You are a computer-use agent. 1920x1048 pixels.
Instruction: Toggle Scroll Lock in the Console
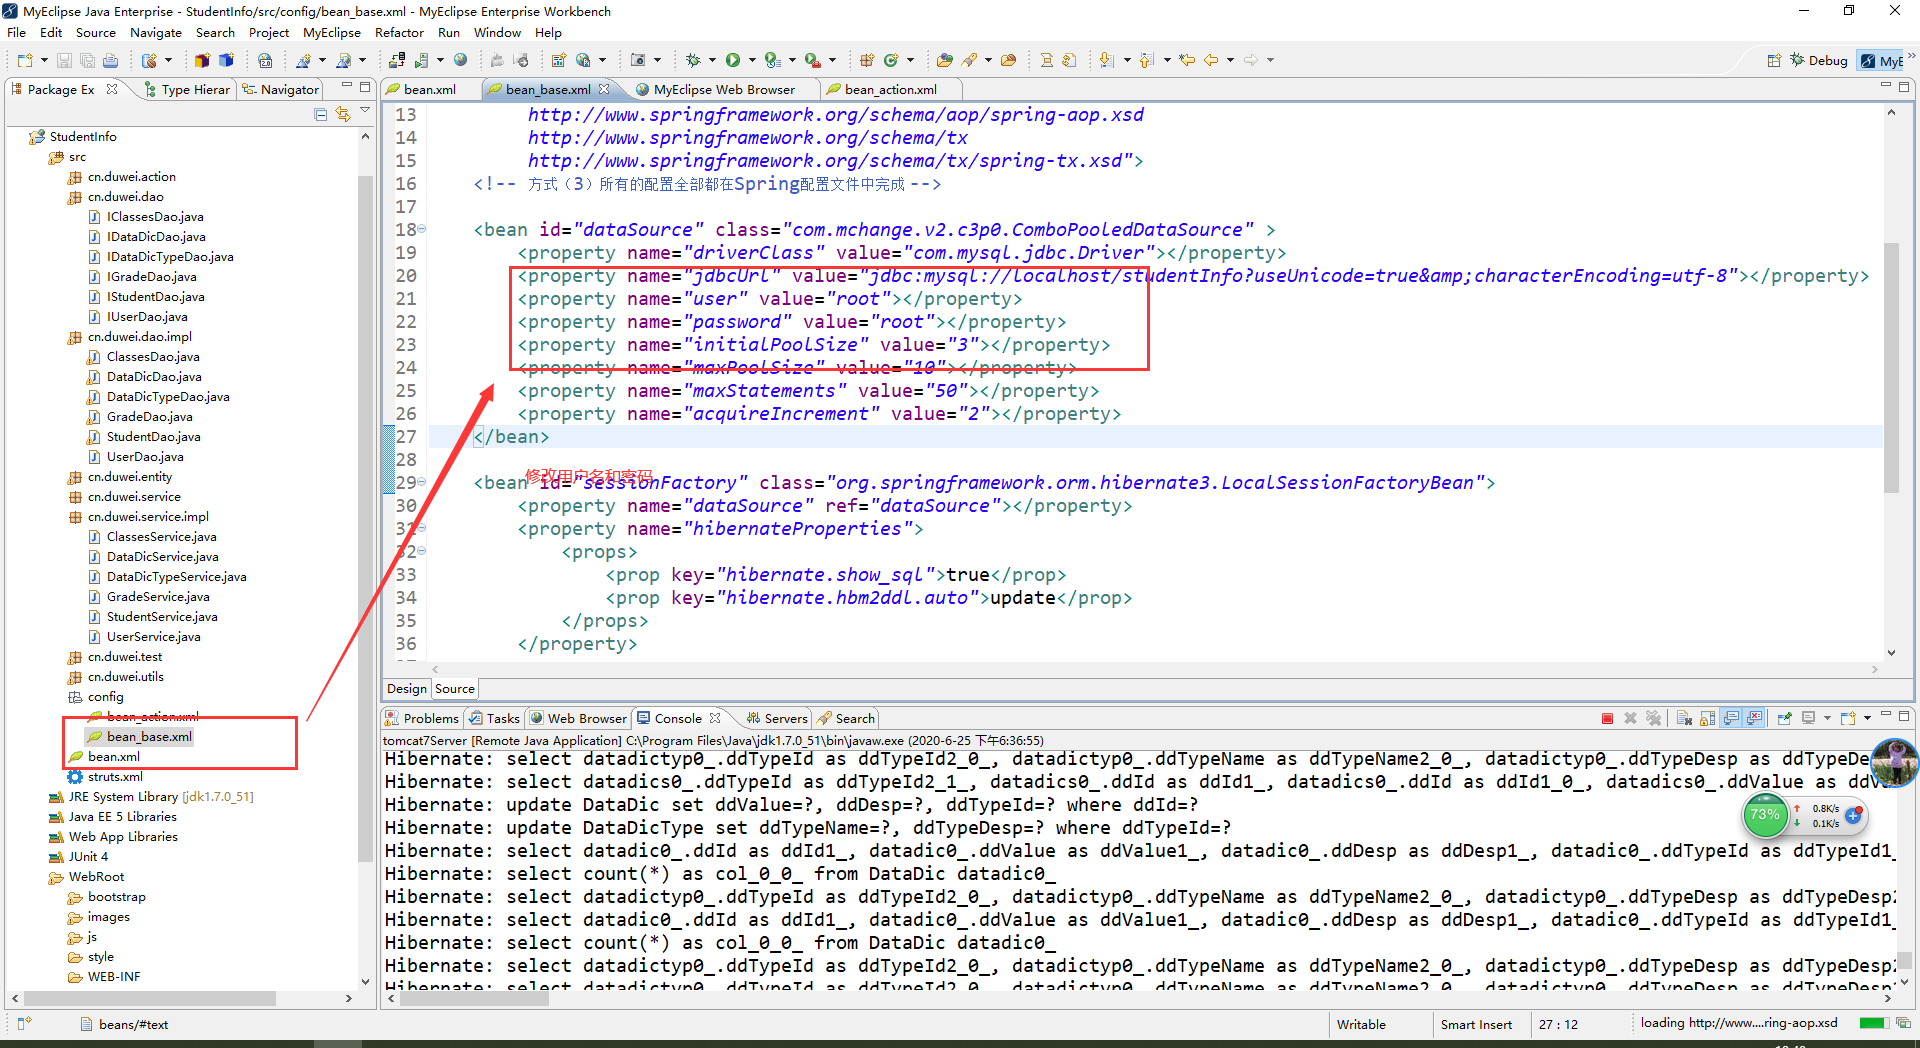[1707, 718]
